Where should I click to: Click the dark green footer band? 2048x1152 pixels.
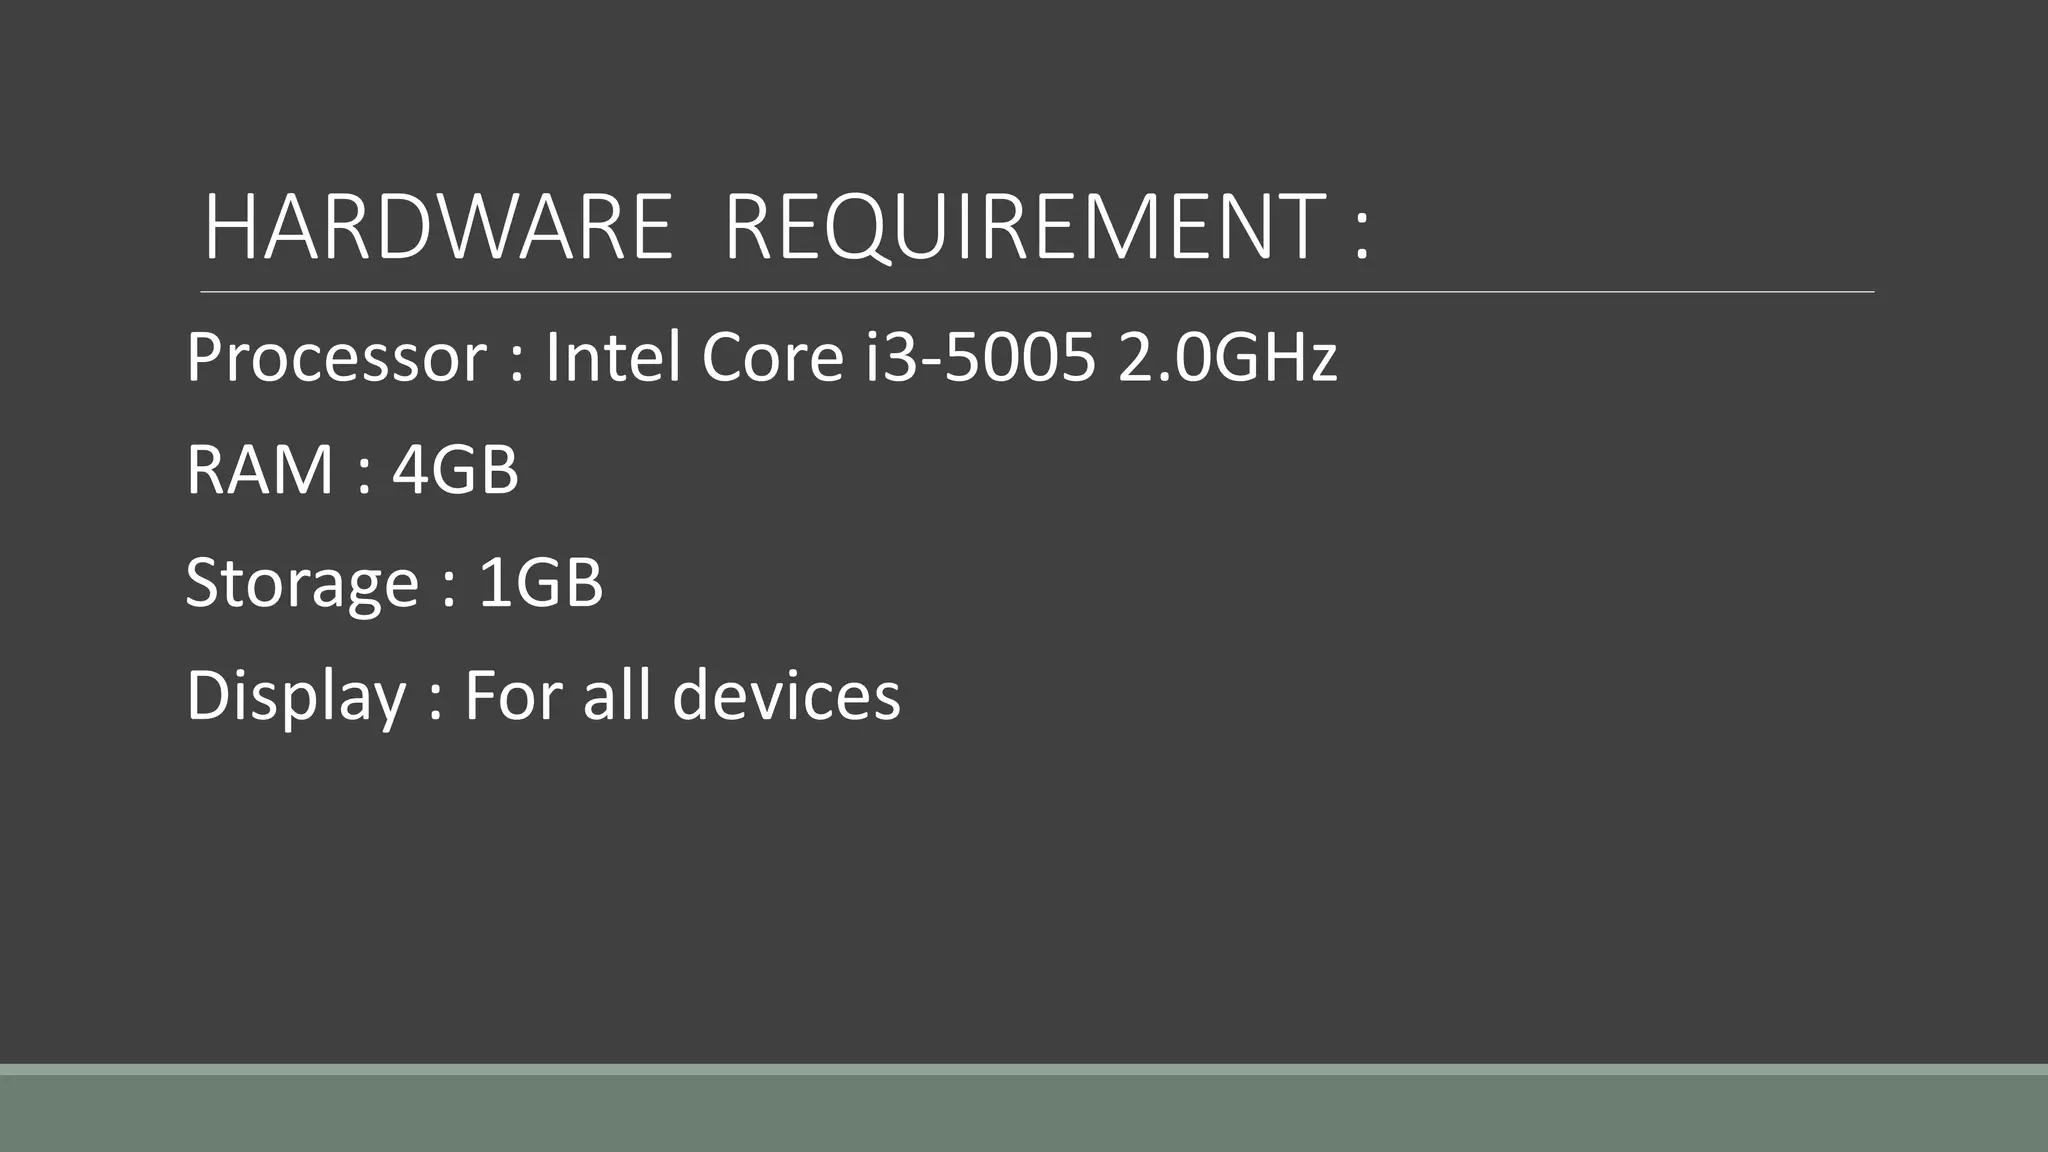1024,1114
